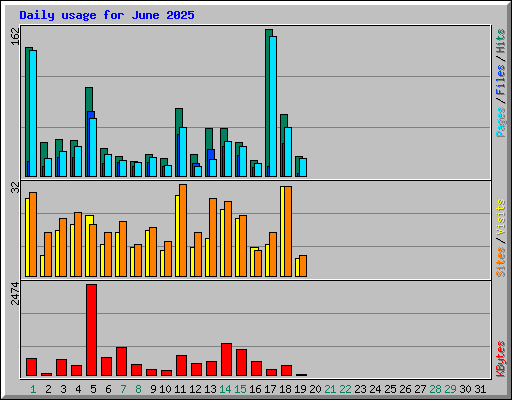Click day 17 on the x-axis

[270, 389]
